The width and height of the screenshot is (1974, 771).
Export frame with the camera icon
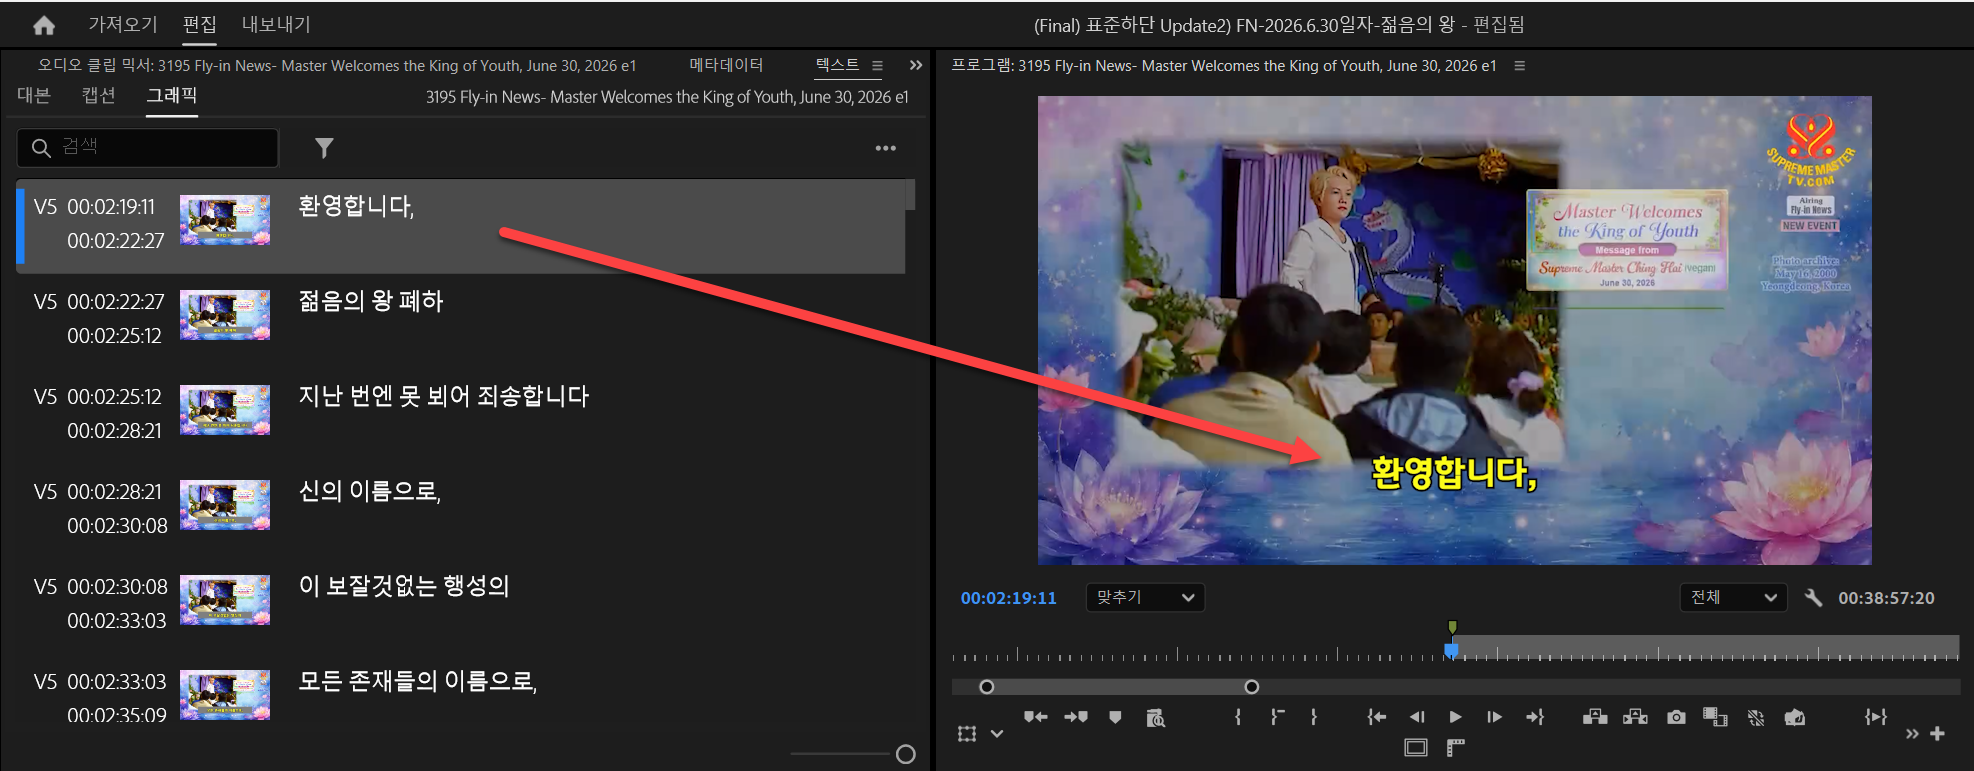coord(1677,717)
